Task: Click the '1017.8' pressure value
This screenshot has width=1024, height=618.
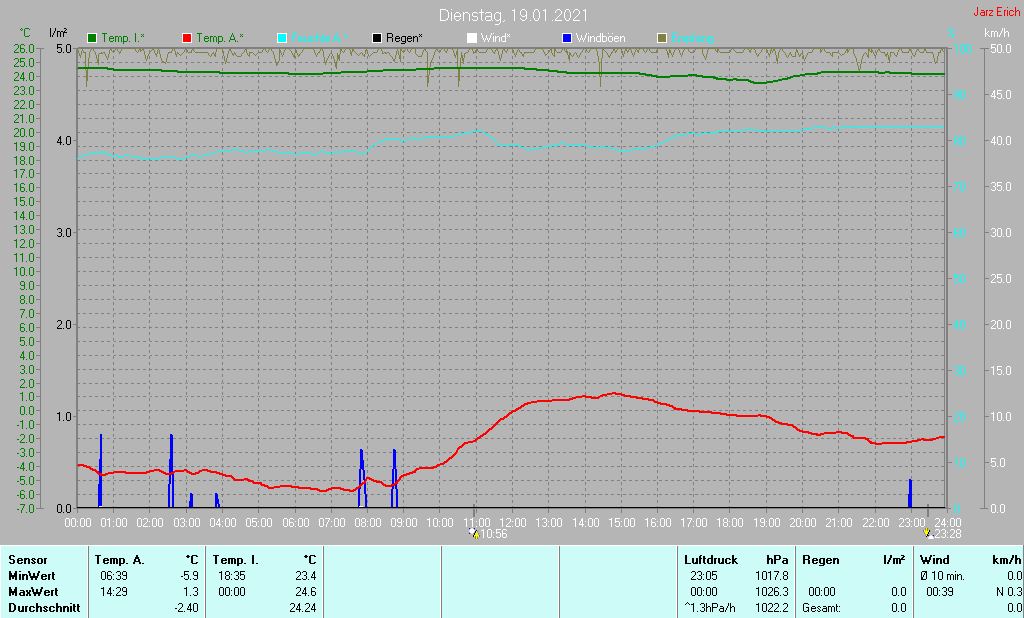Action: (772, 576)
